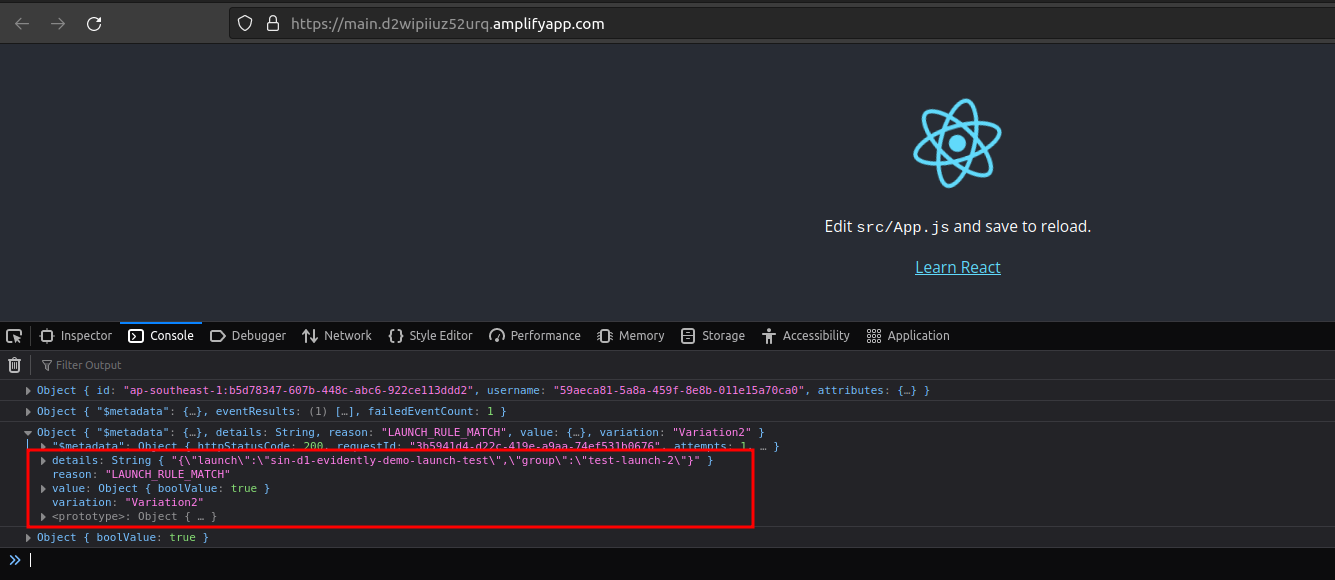Open the Style Editor tab
1335x580 pixels.
click(430, 336)
